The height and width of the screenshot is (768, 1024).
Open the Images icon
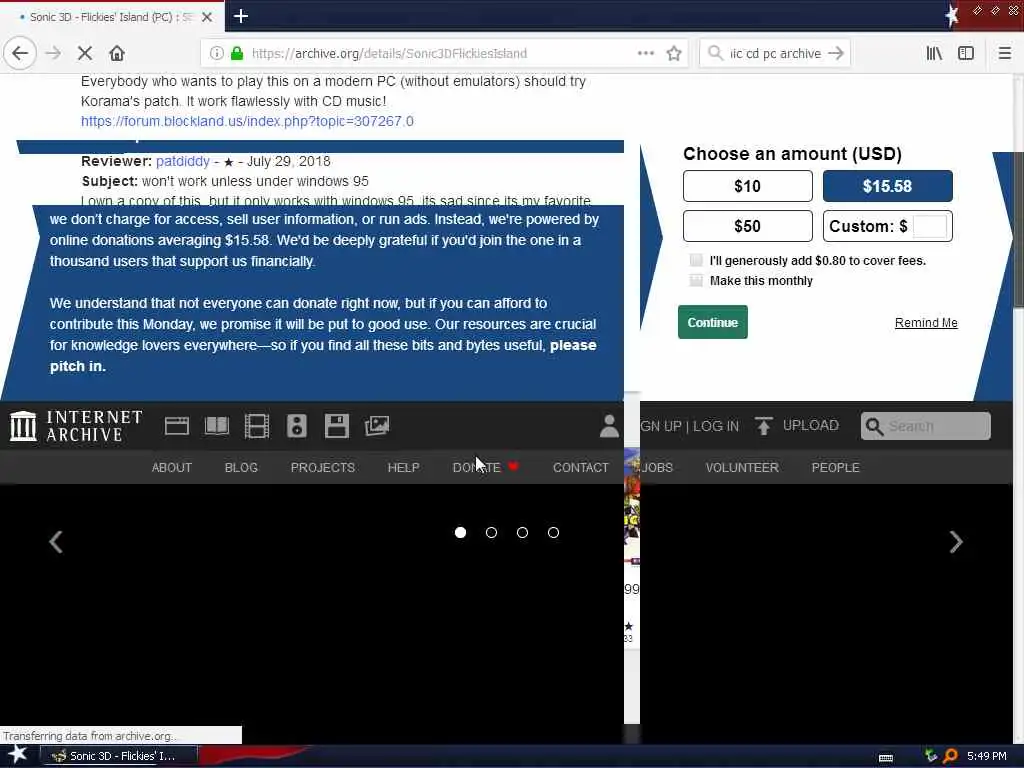377,426
